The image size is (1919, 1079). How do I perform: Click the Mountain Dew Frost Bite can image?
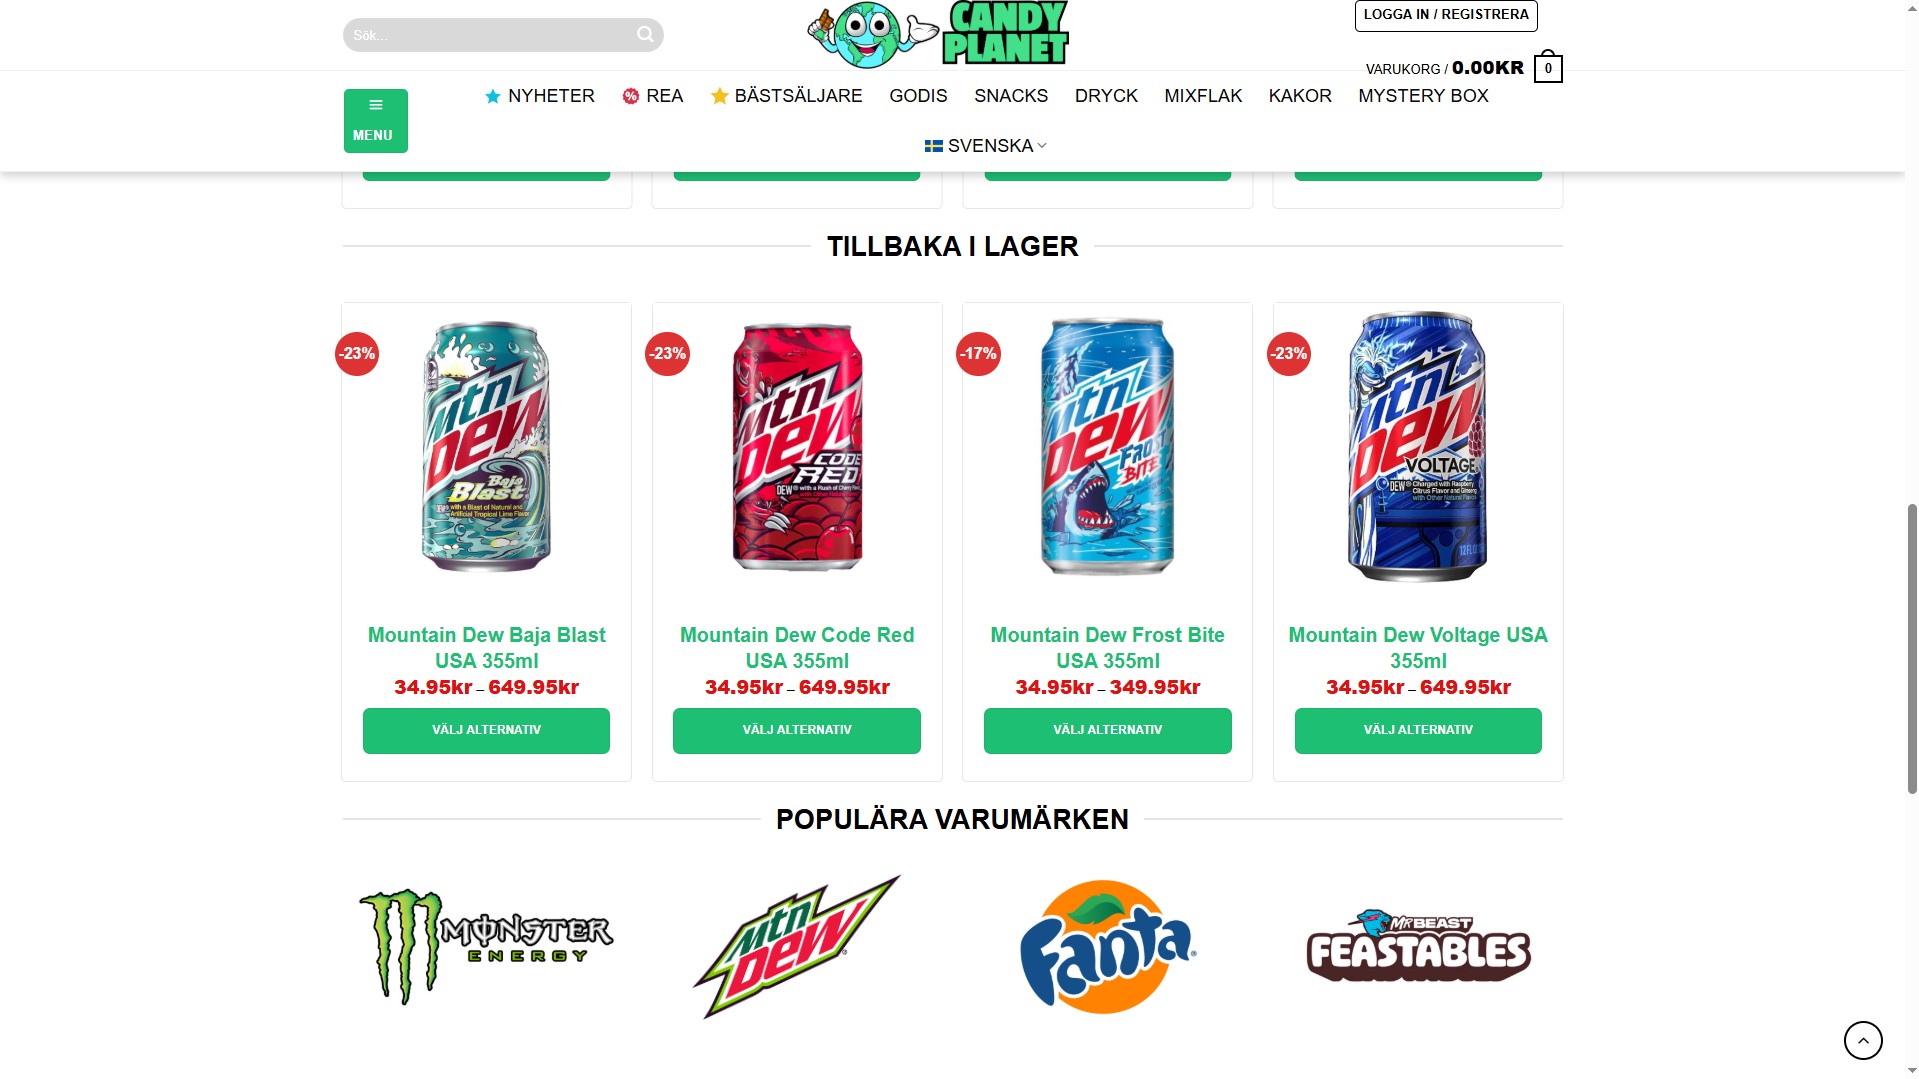1108,446
